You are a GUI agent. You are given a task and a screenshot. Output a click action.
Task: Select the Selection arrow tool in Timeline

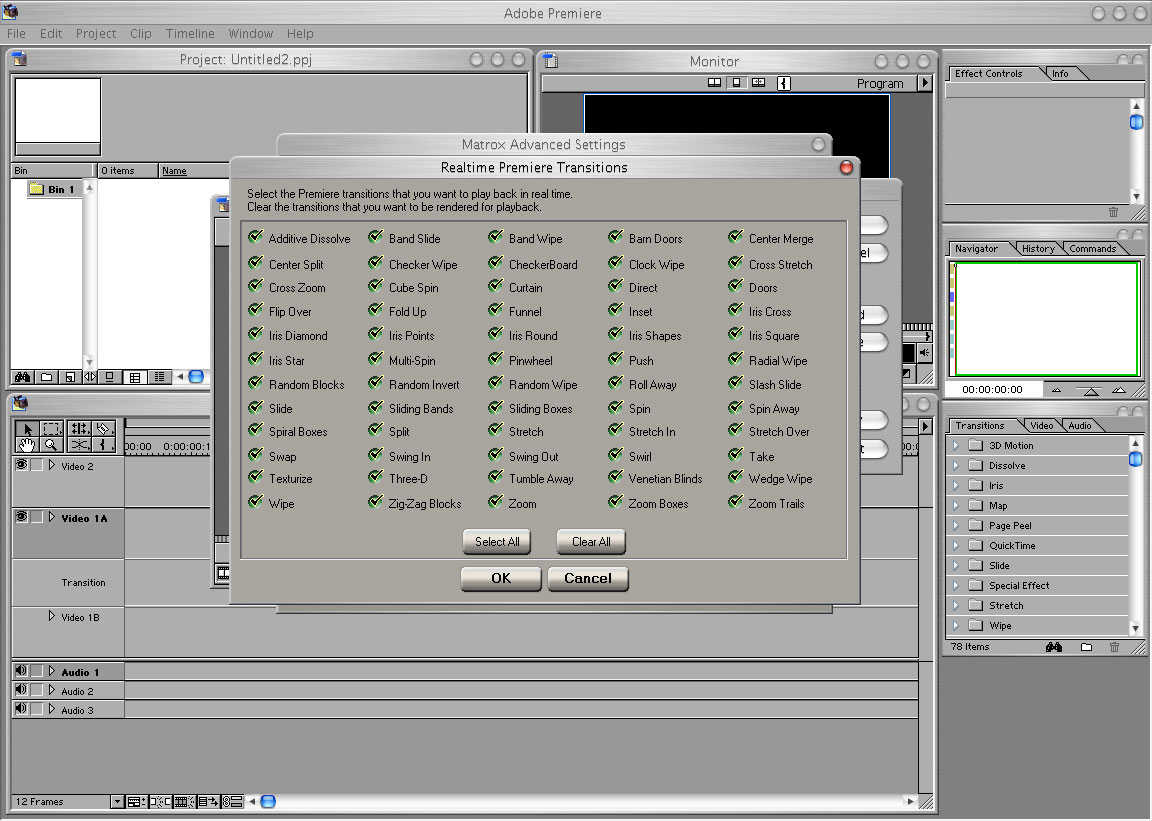coord(27,429)
